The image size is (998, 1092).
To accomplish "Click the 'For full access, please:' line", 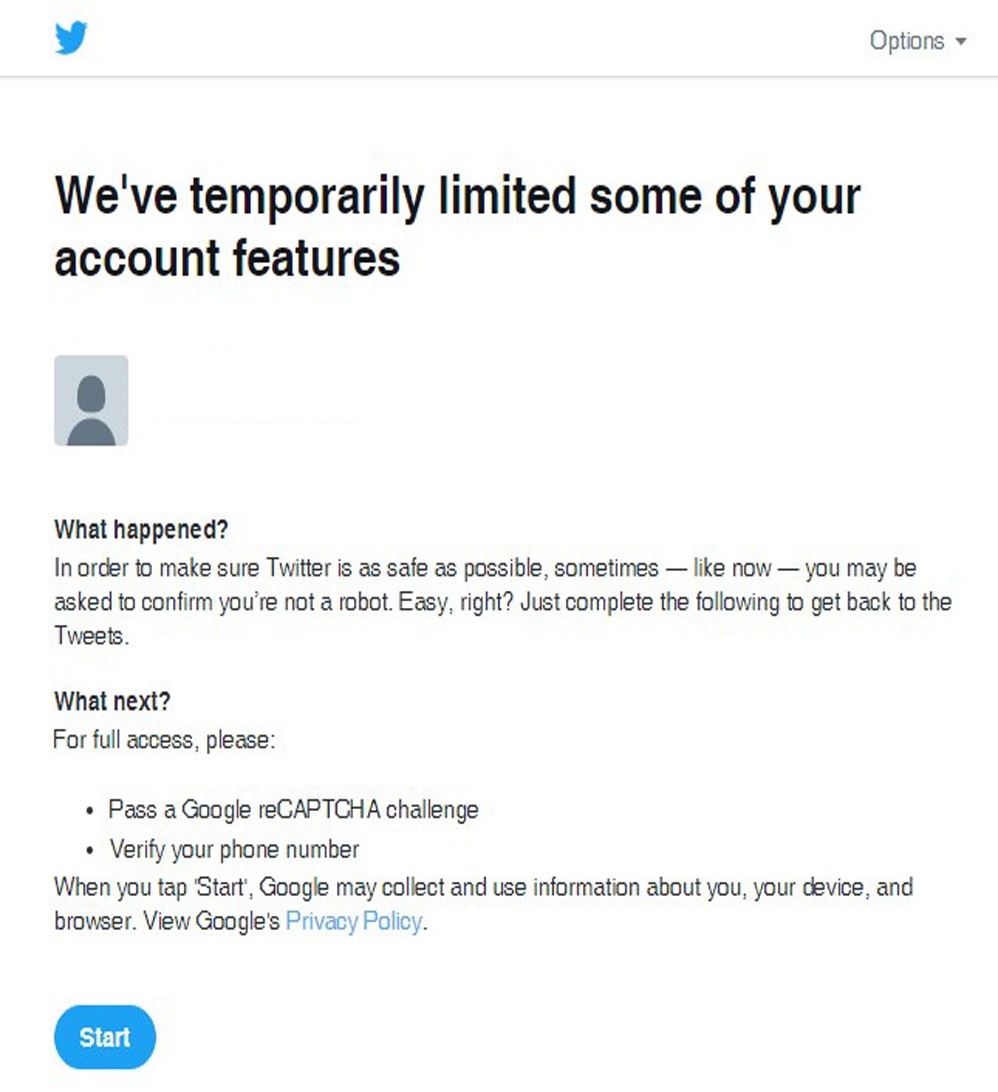I will tap(164, 742).
